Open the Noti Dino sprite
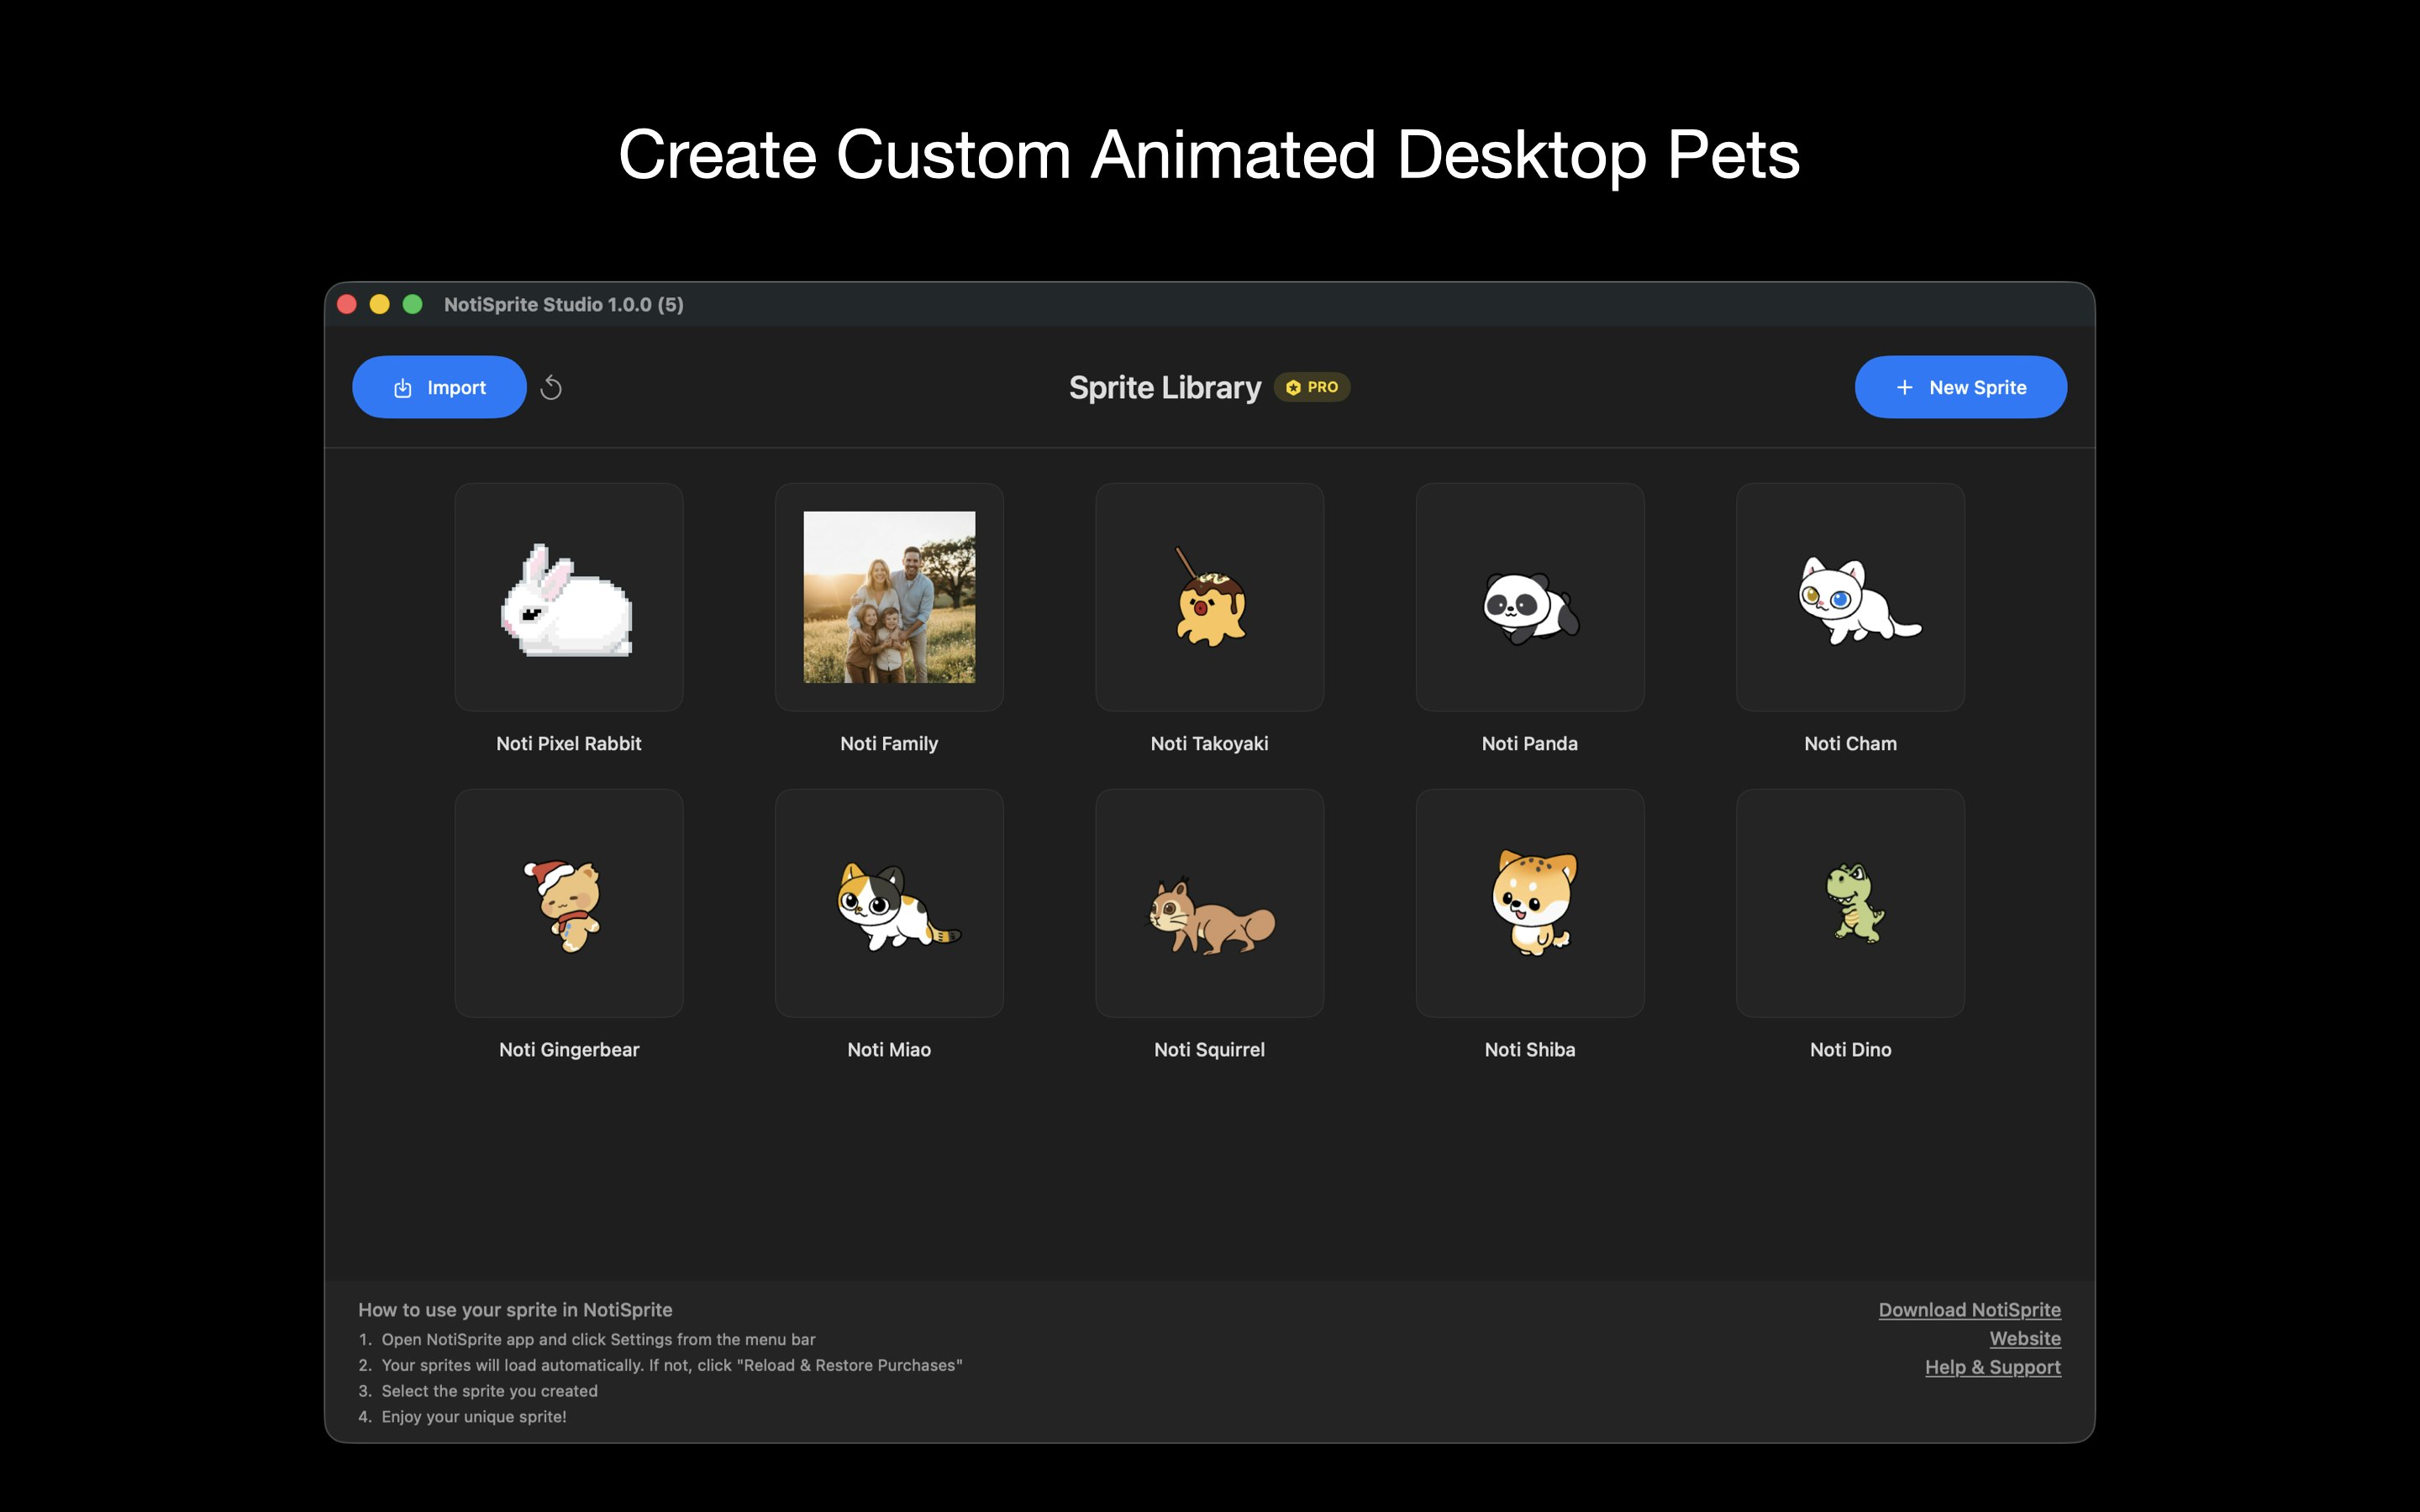2420x1512 pixels. click(x=1850, y=903)
